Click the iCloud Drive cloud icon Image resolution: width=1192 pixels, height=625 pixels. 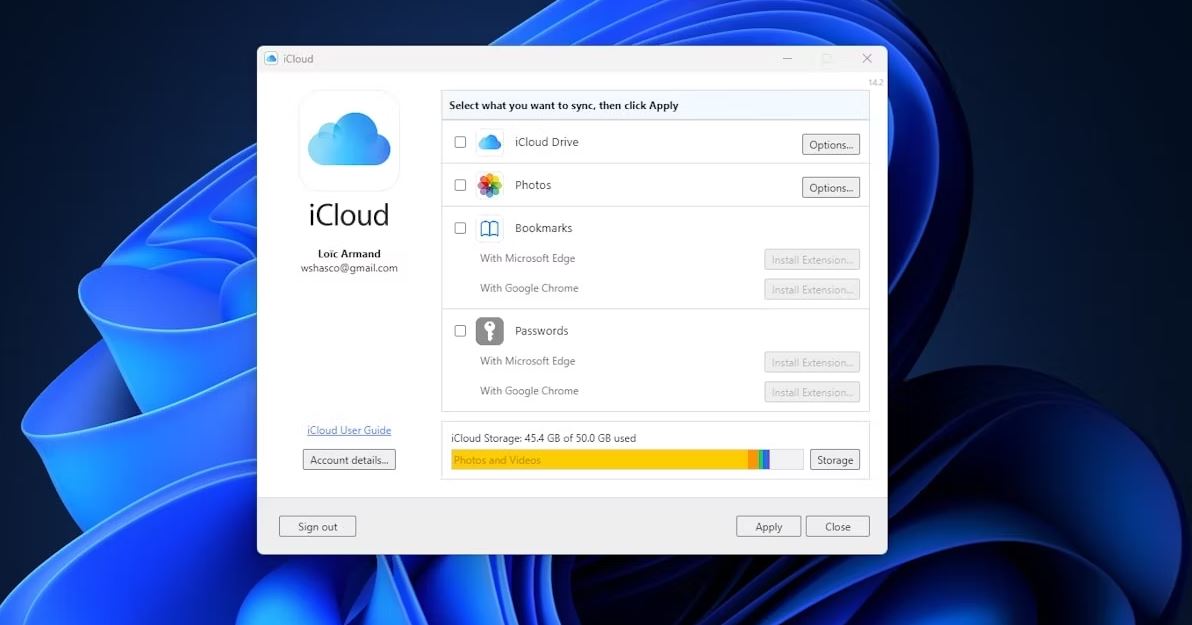(490, 142)
